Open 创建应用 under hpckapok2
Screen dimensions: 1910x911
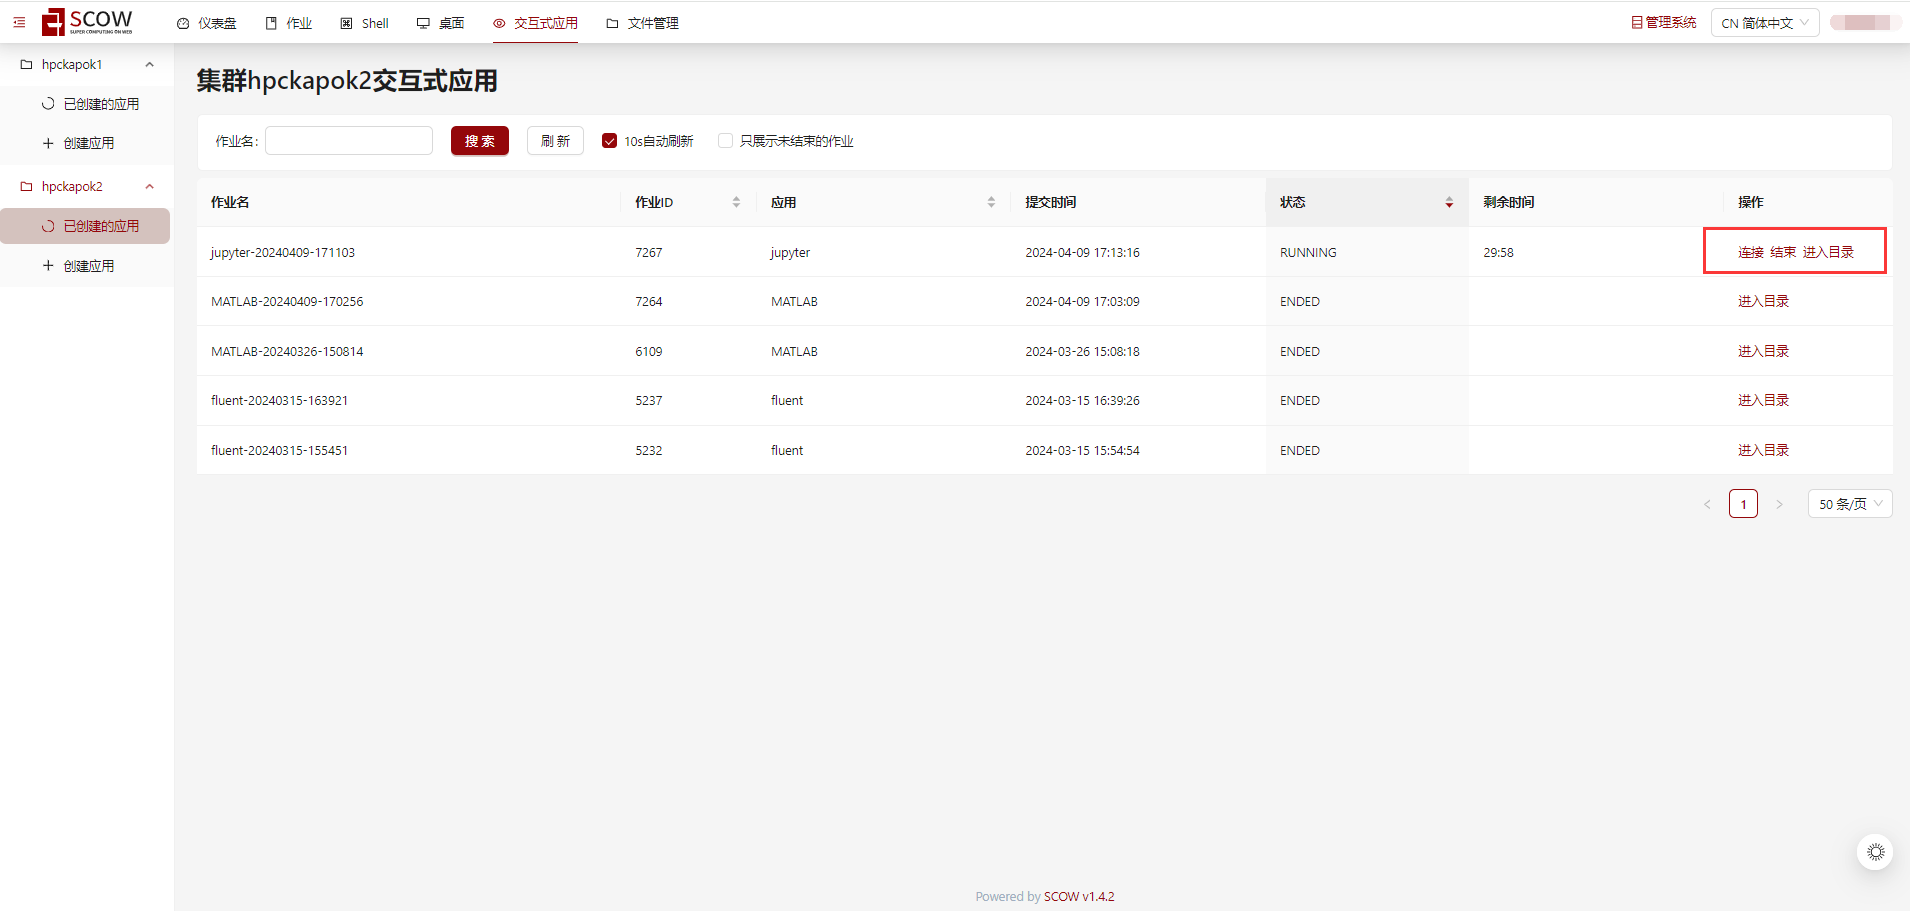[86, 266]
